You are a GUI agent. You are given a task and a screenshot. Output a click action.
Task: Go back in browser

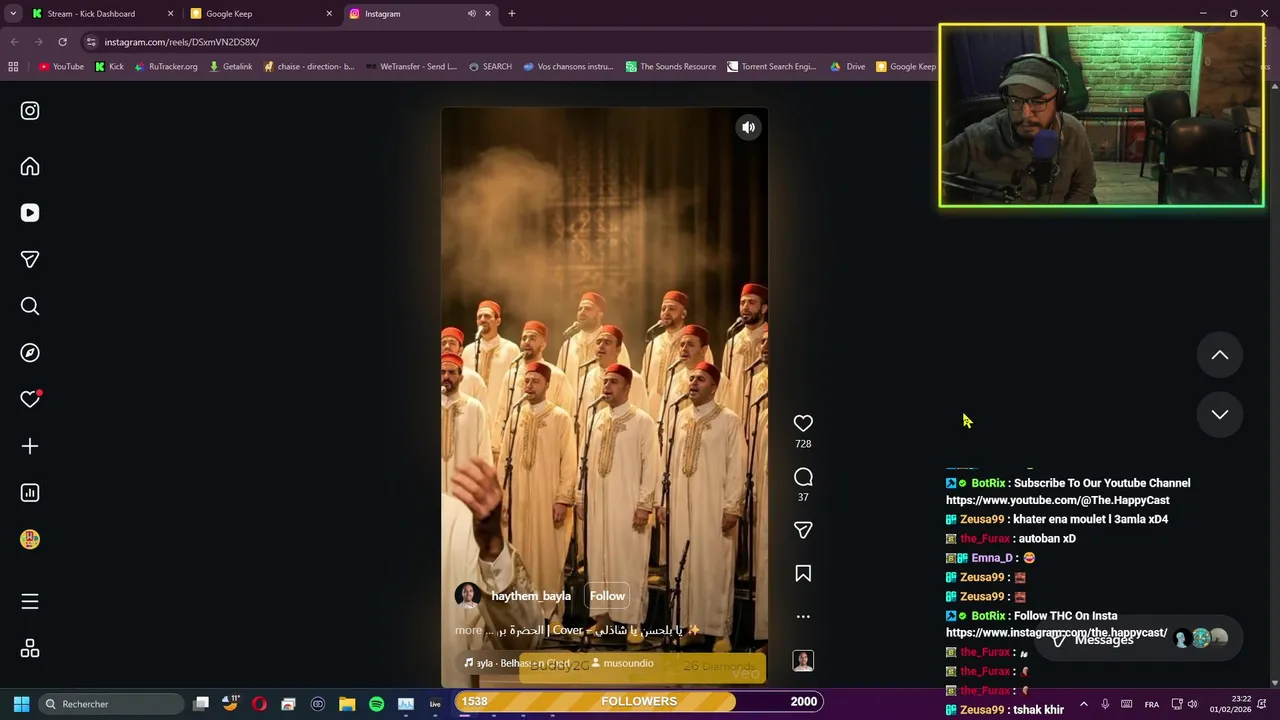(x=14, y=42)
